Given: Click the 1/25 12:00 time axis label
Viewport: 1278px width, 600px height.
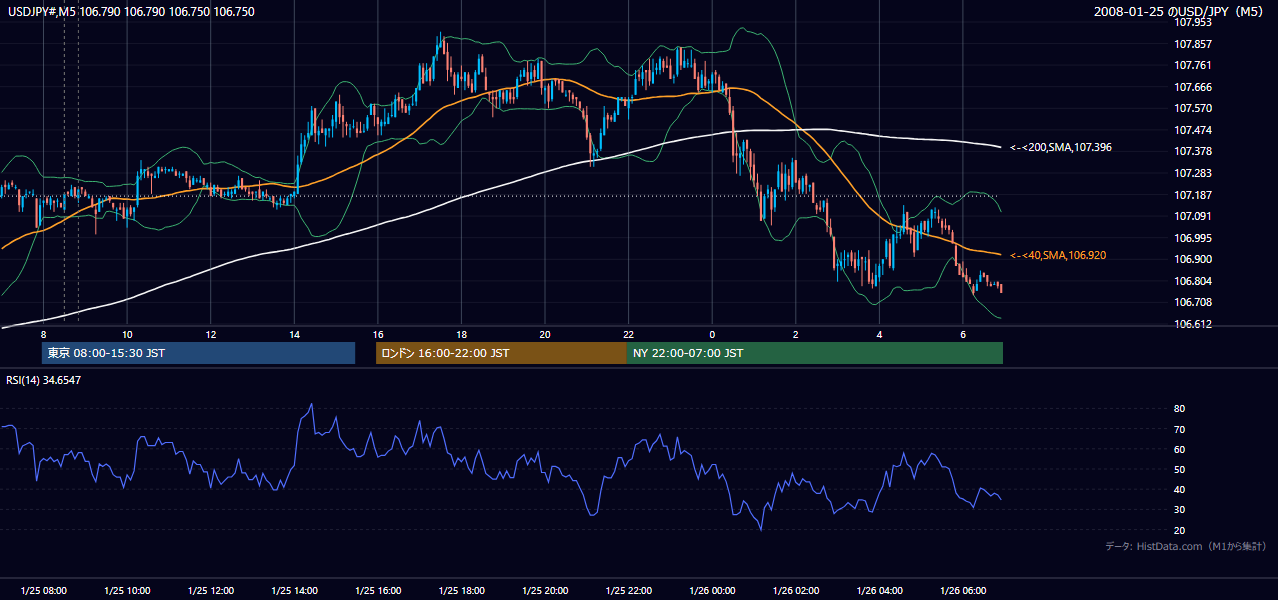Looking at the screenshot, I should click(210, 591).
